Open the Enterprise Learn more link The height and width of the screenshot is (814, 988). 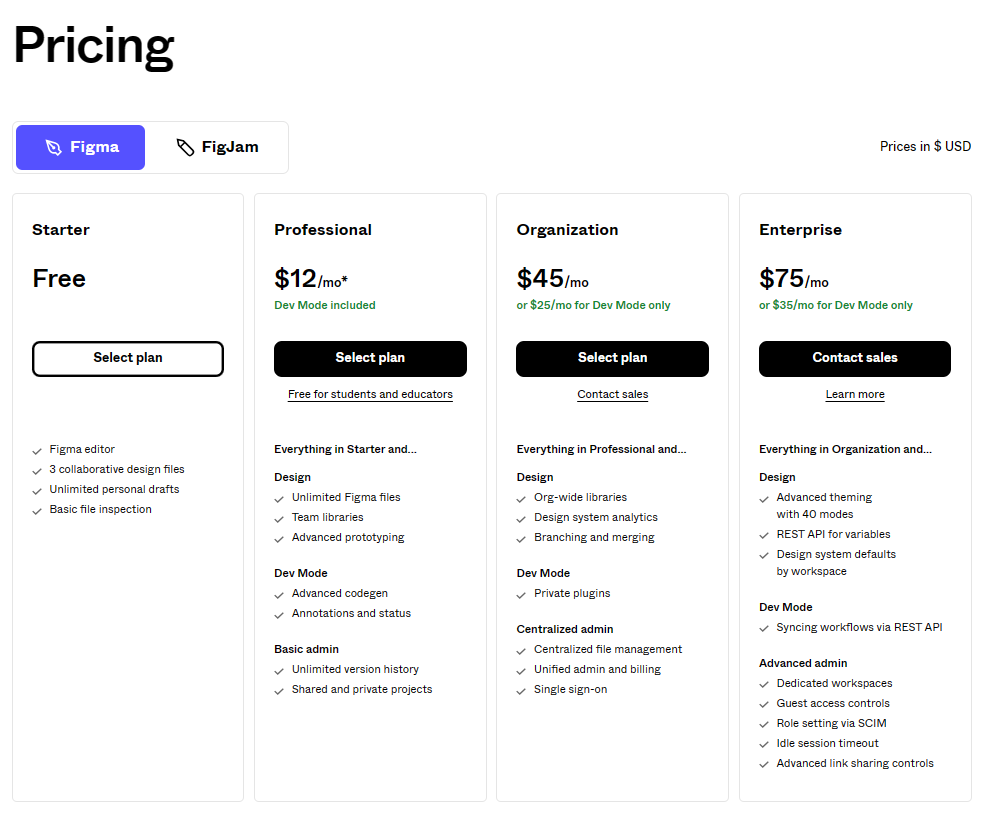855,394
